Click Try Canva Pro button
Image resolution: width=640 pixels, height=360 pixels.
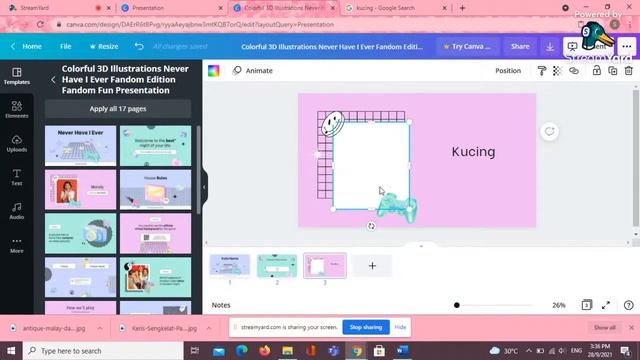pos(467,47)
